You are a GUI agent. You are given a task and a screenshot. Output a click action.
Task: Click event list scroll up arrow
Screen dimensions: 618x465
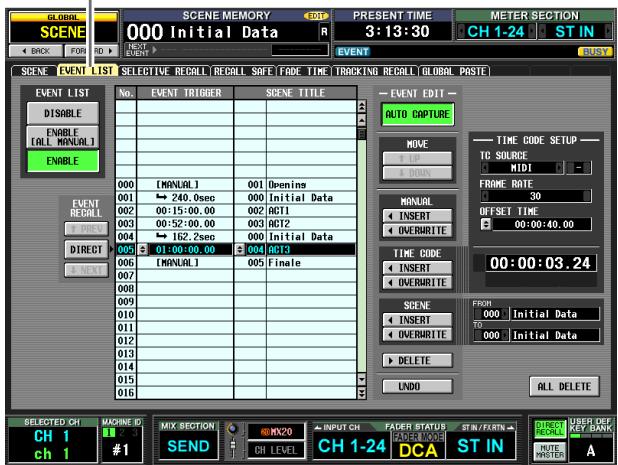[x=361, y=120]
